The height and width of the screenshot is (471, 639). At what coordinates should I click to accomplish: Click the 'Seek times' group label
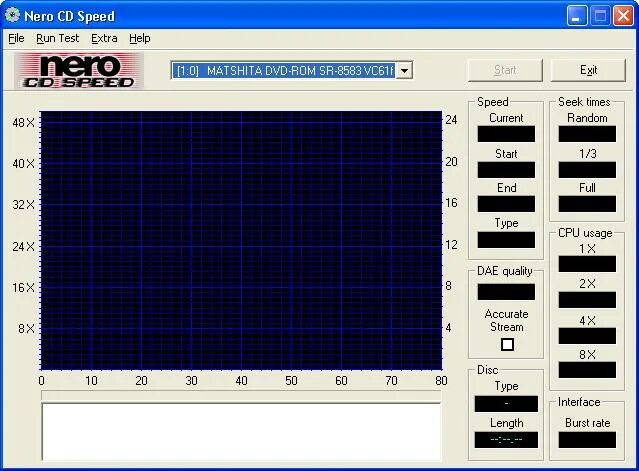(x=584, y=102)
